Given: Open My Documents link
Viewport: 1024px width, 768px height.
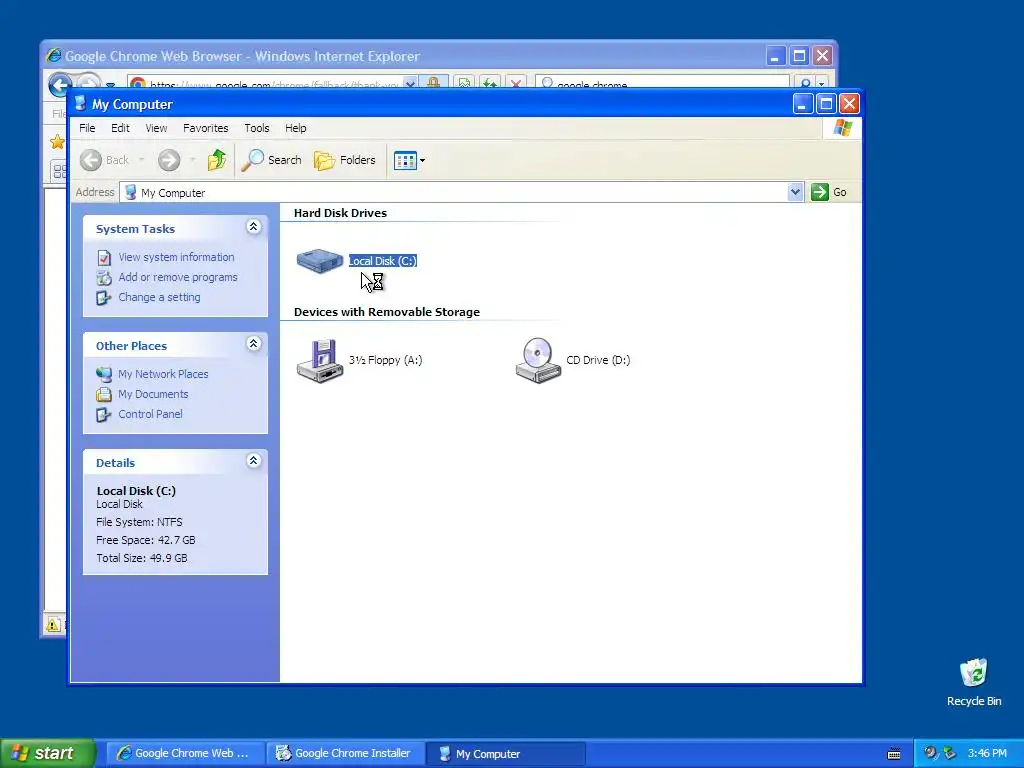Looking at the screenshot, I should click(x=153, y=394).
